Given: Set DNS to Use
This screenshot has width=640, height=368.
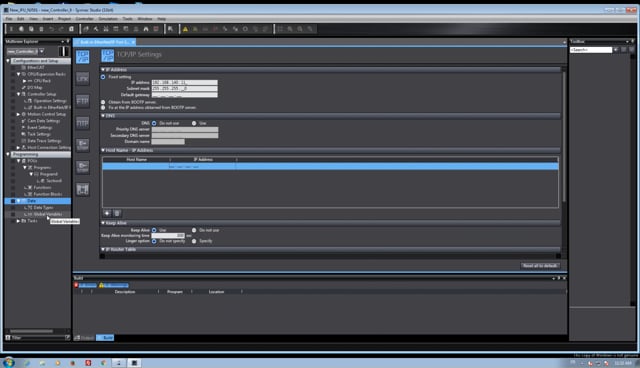Looking at the screenshot, I should tap(194, 123).
